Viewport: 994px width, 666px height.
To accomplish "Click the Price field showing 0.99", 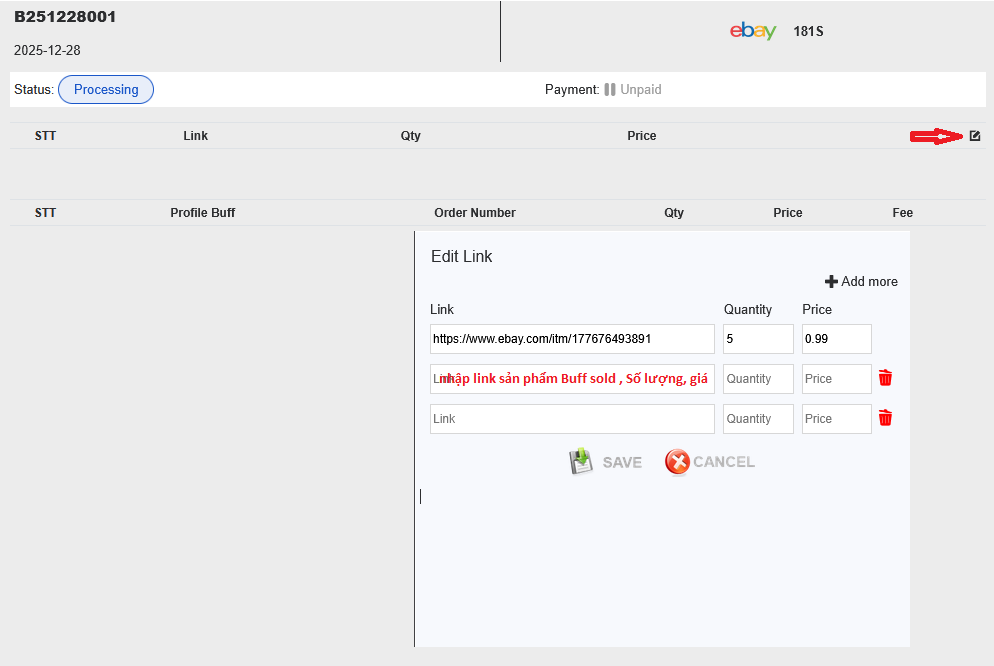I will [x=836, y=339].
